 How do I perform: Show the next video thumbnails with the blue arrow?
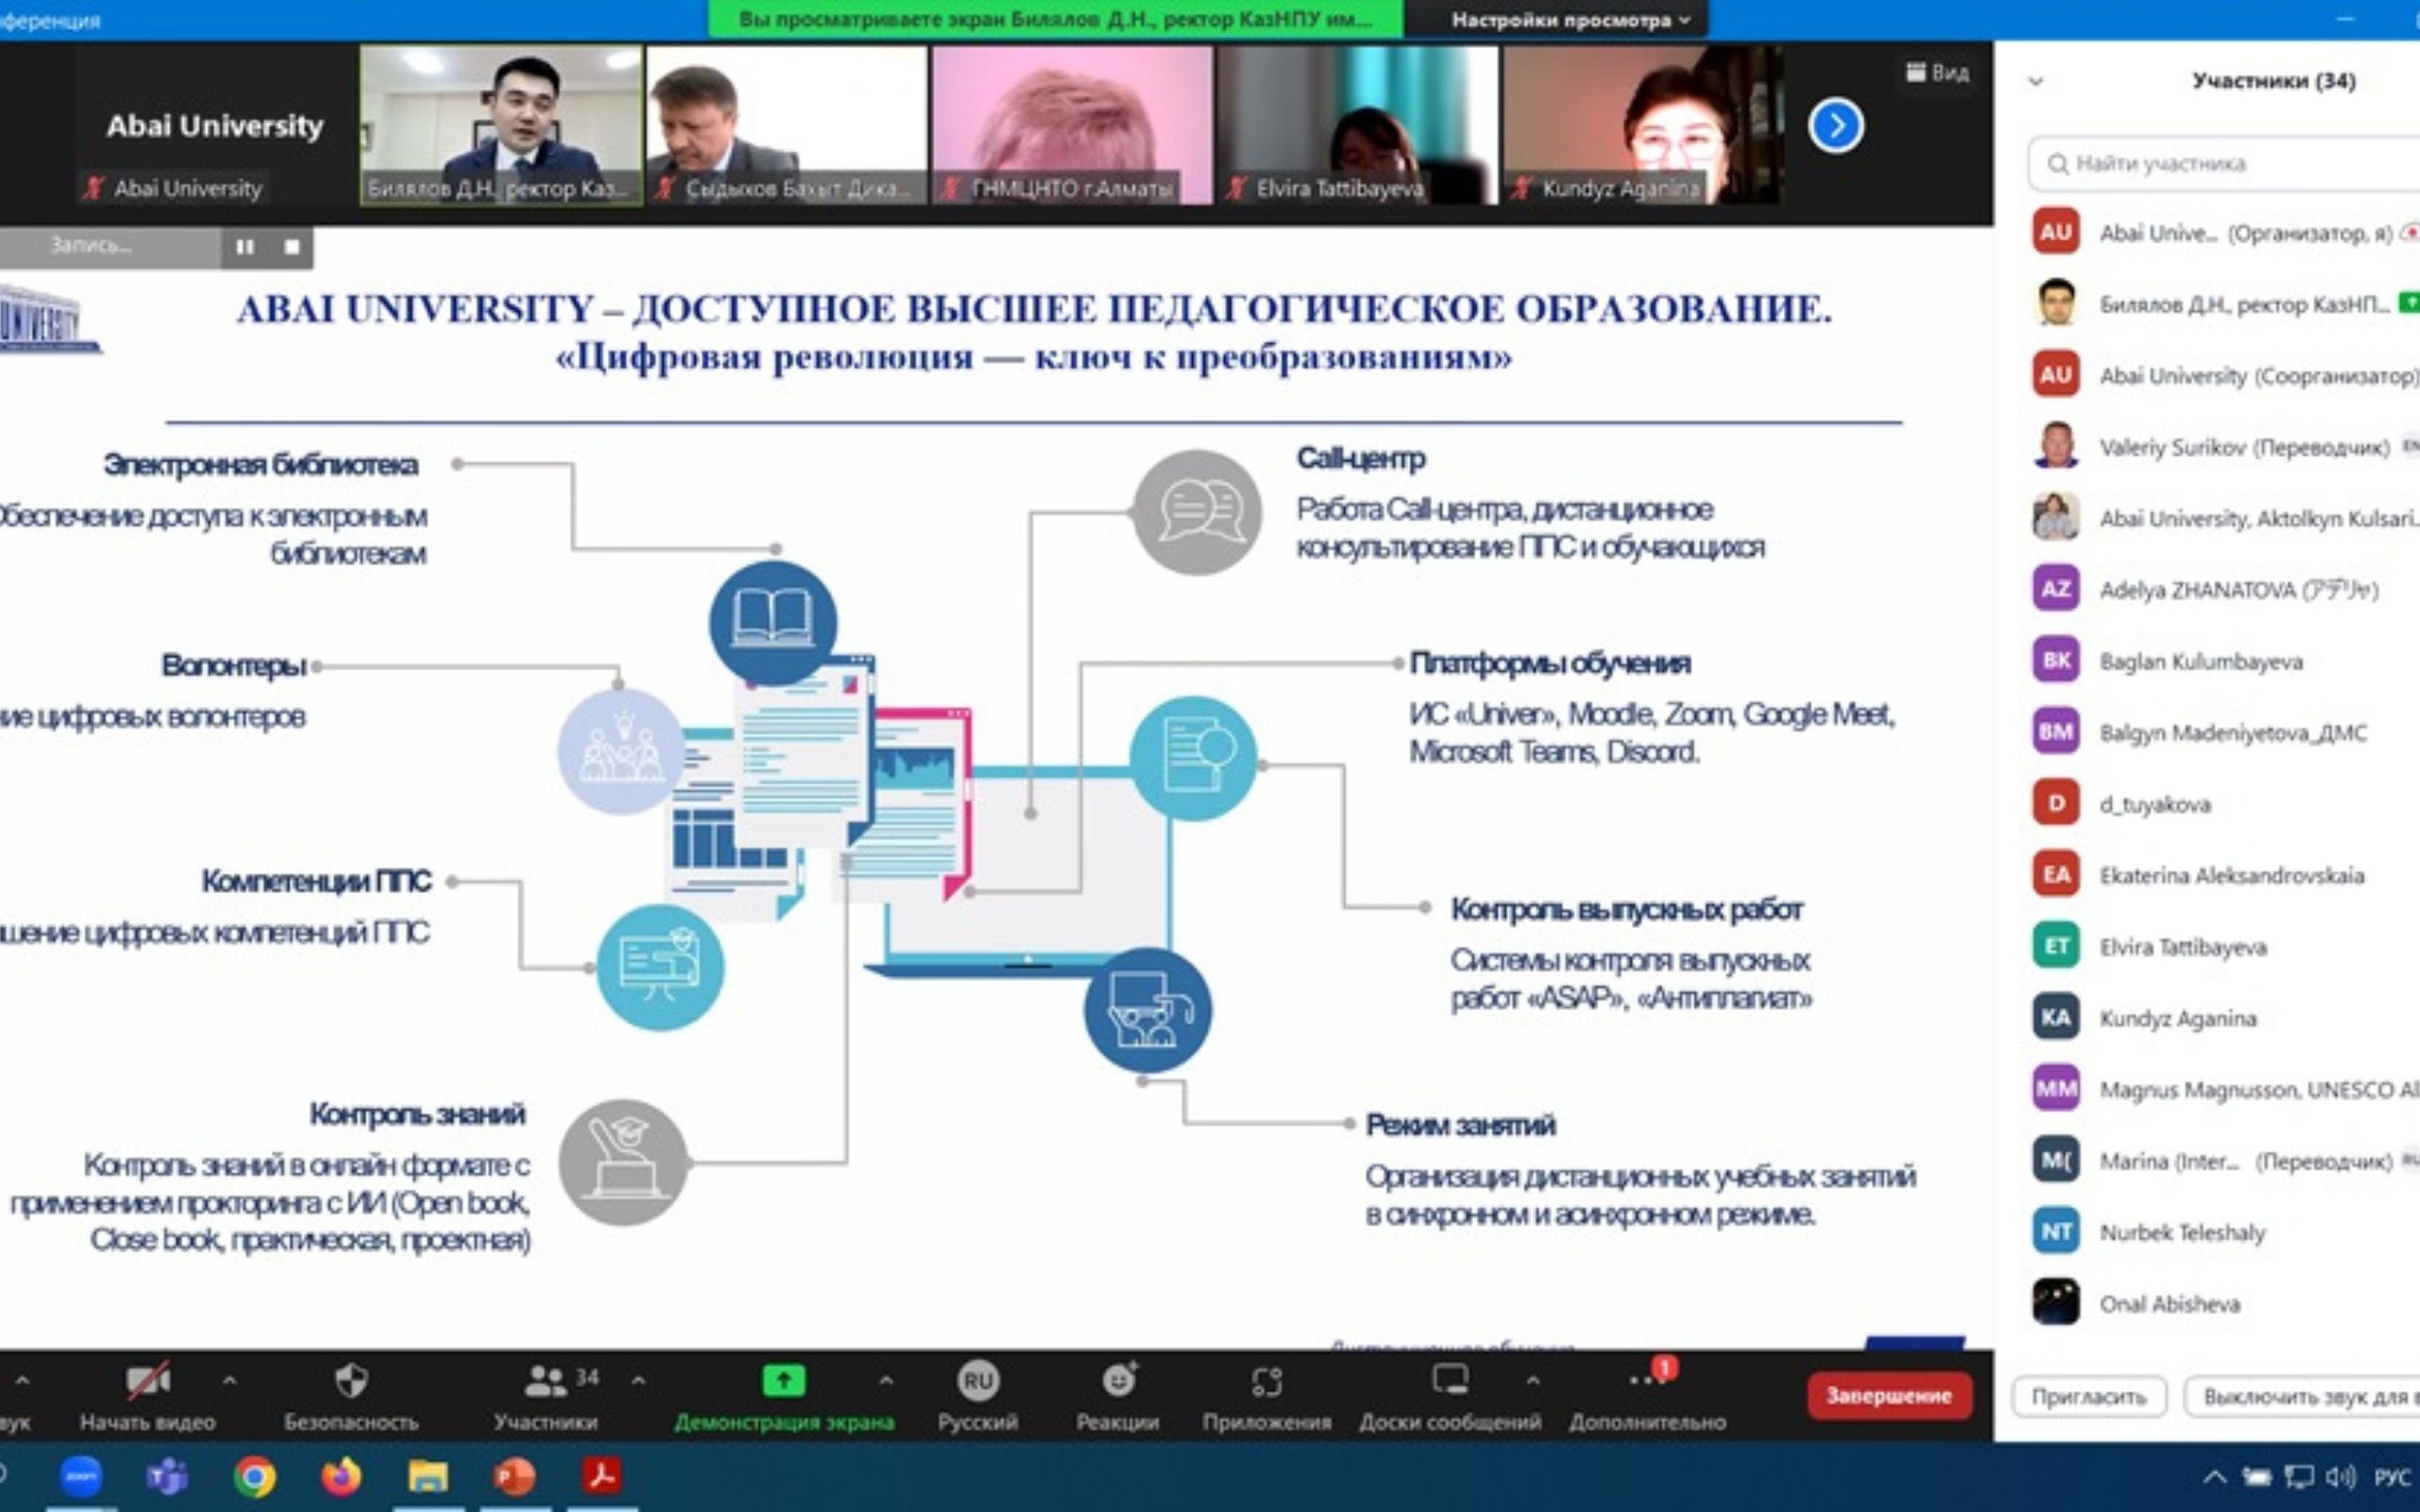click(x=1835, y=126)
